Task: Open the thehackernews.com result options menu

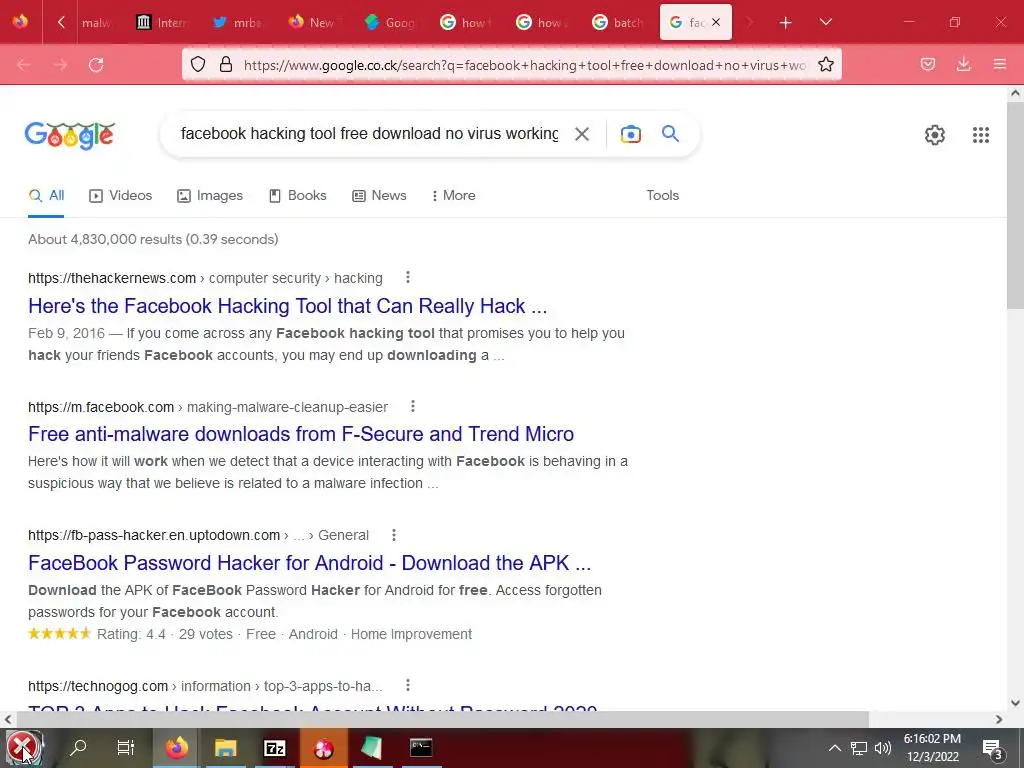Action: tap(408, 278)
